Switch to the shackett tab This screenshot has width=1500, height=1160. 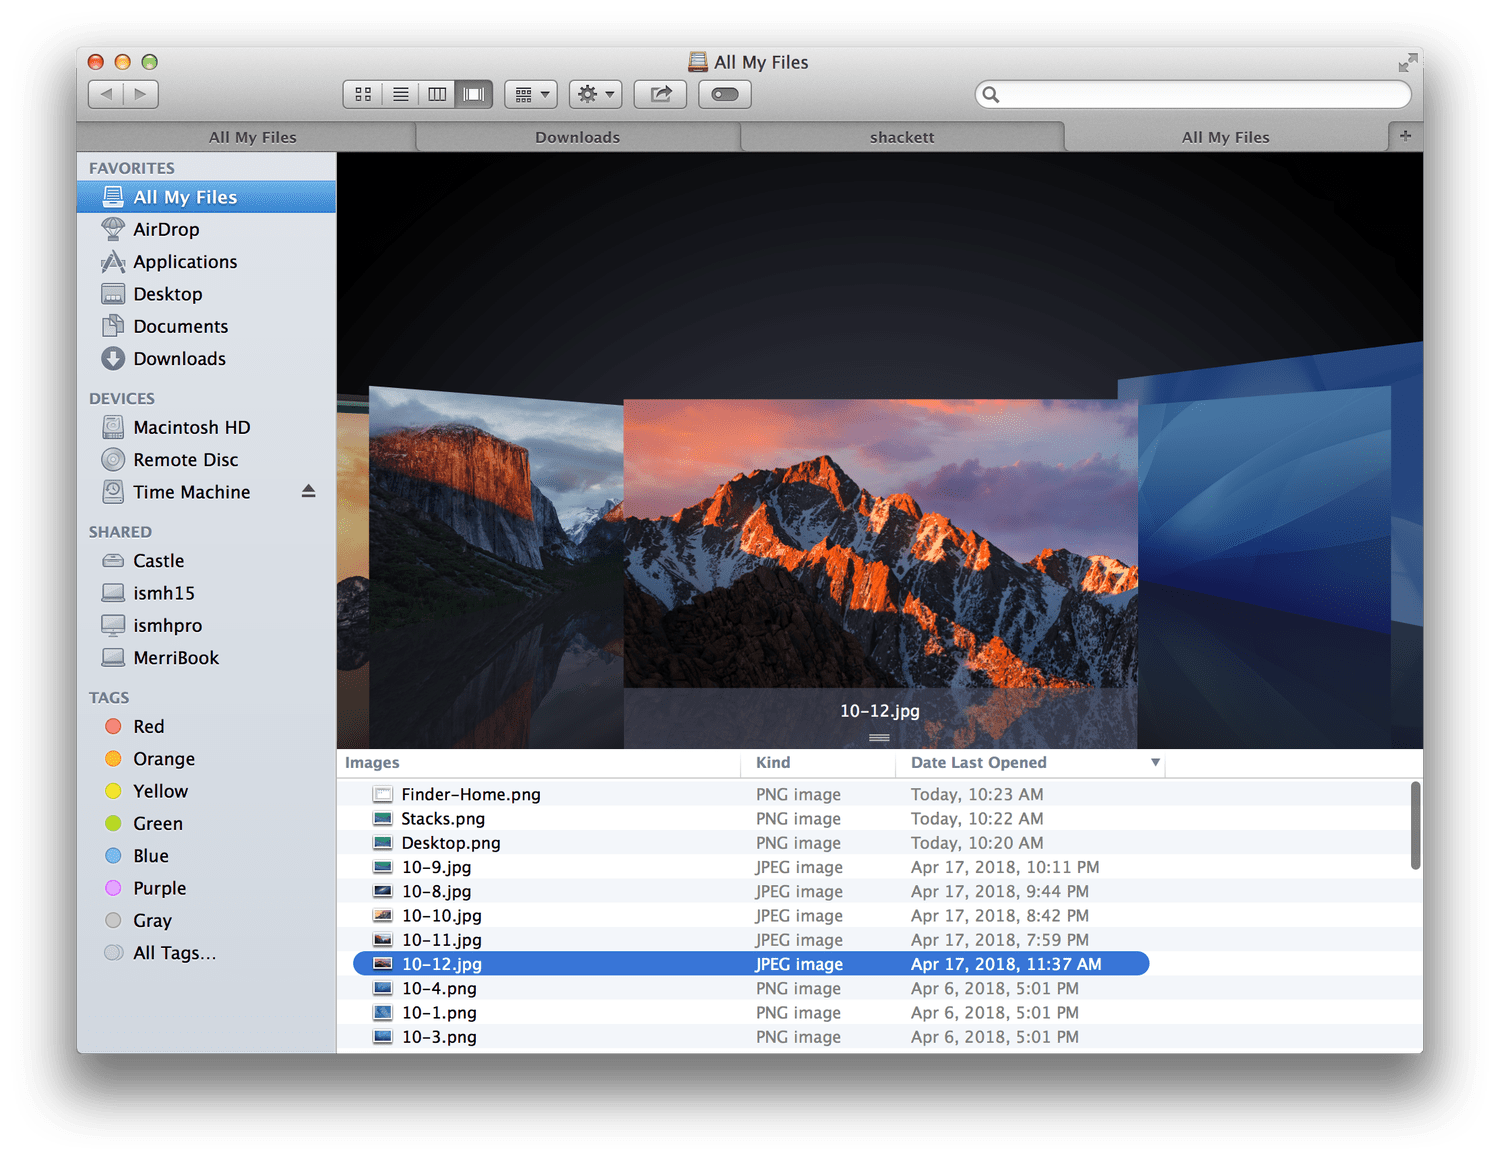(x=901, y=137)
